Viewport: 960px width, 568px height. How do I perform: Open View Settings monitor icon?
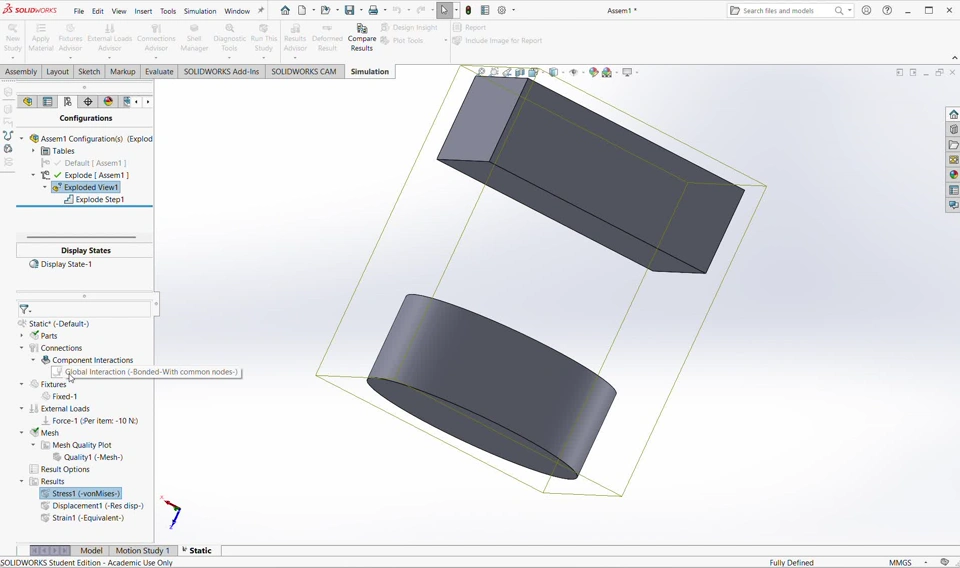(x=627, y=72)
